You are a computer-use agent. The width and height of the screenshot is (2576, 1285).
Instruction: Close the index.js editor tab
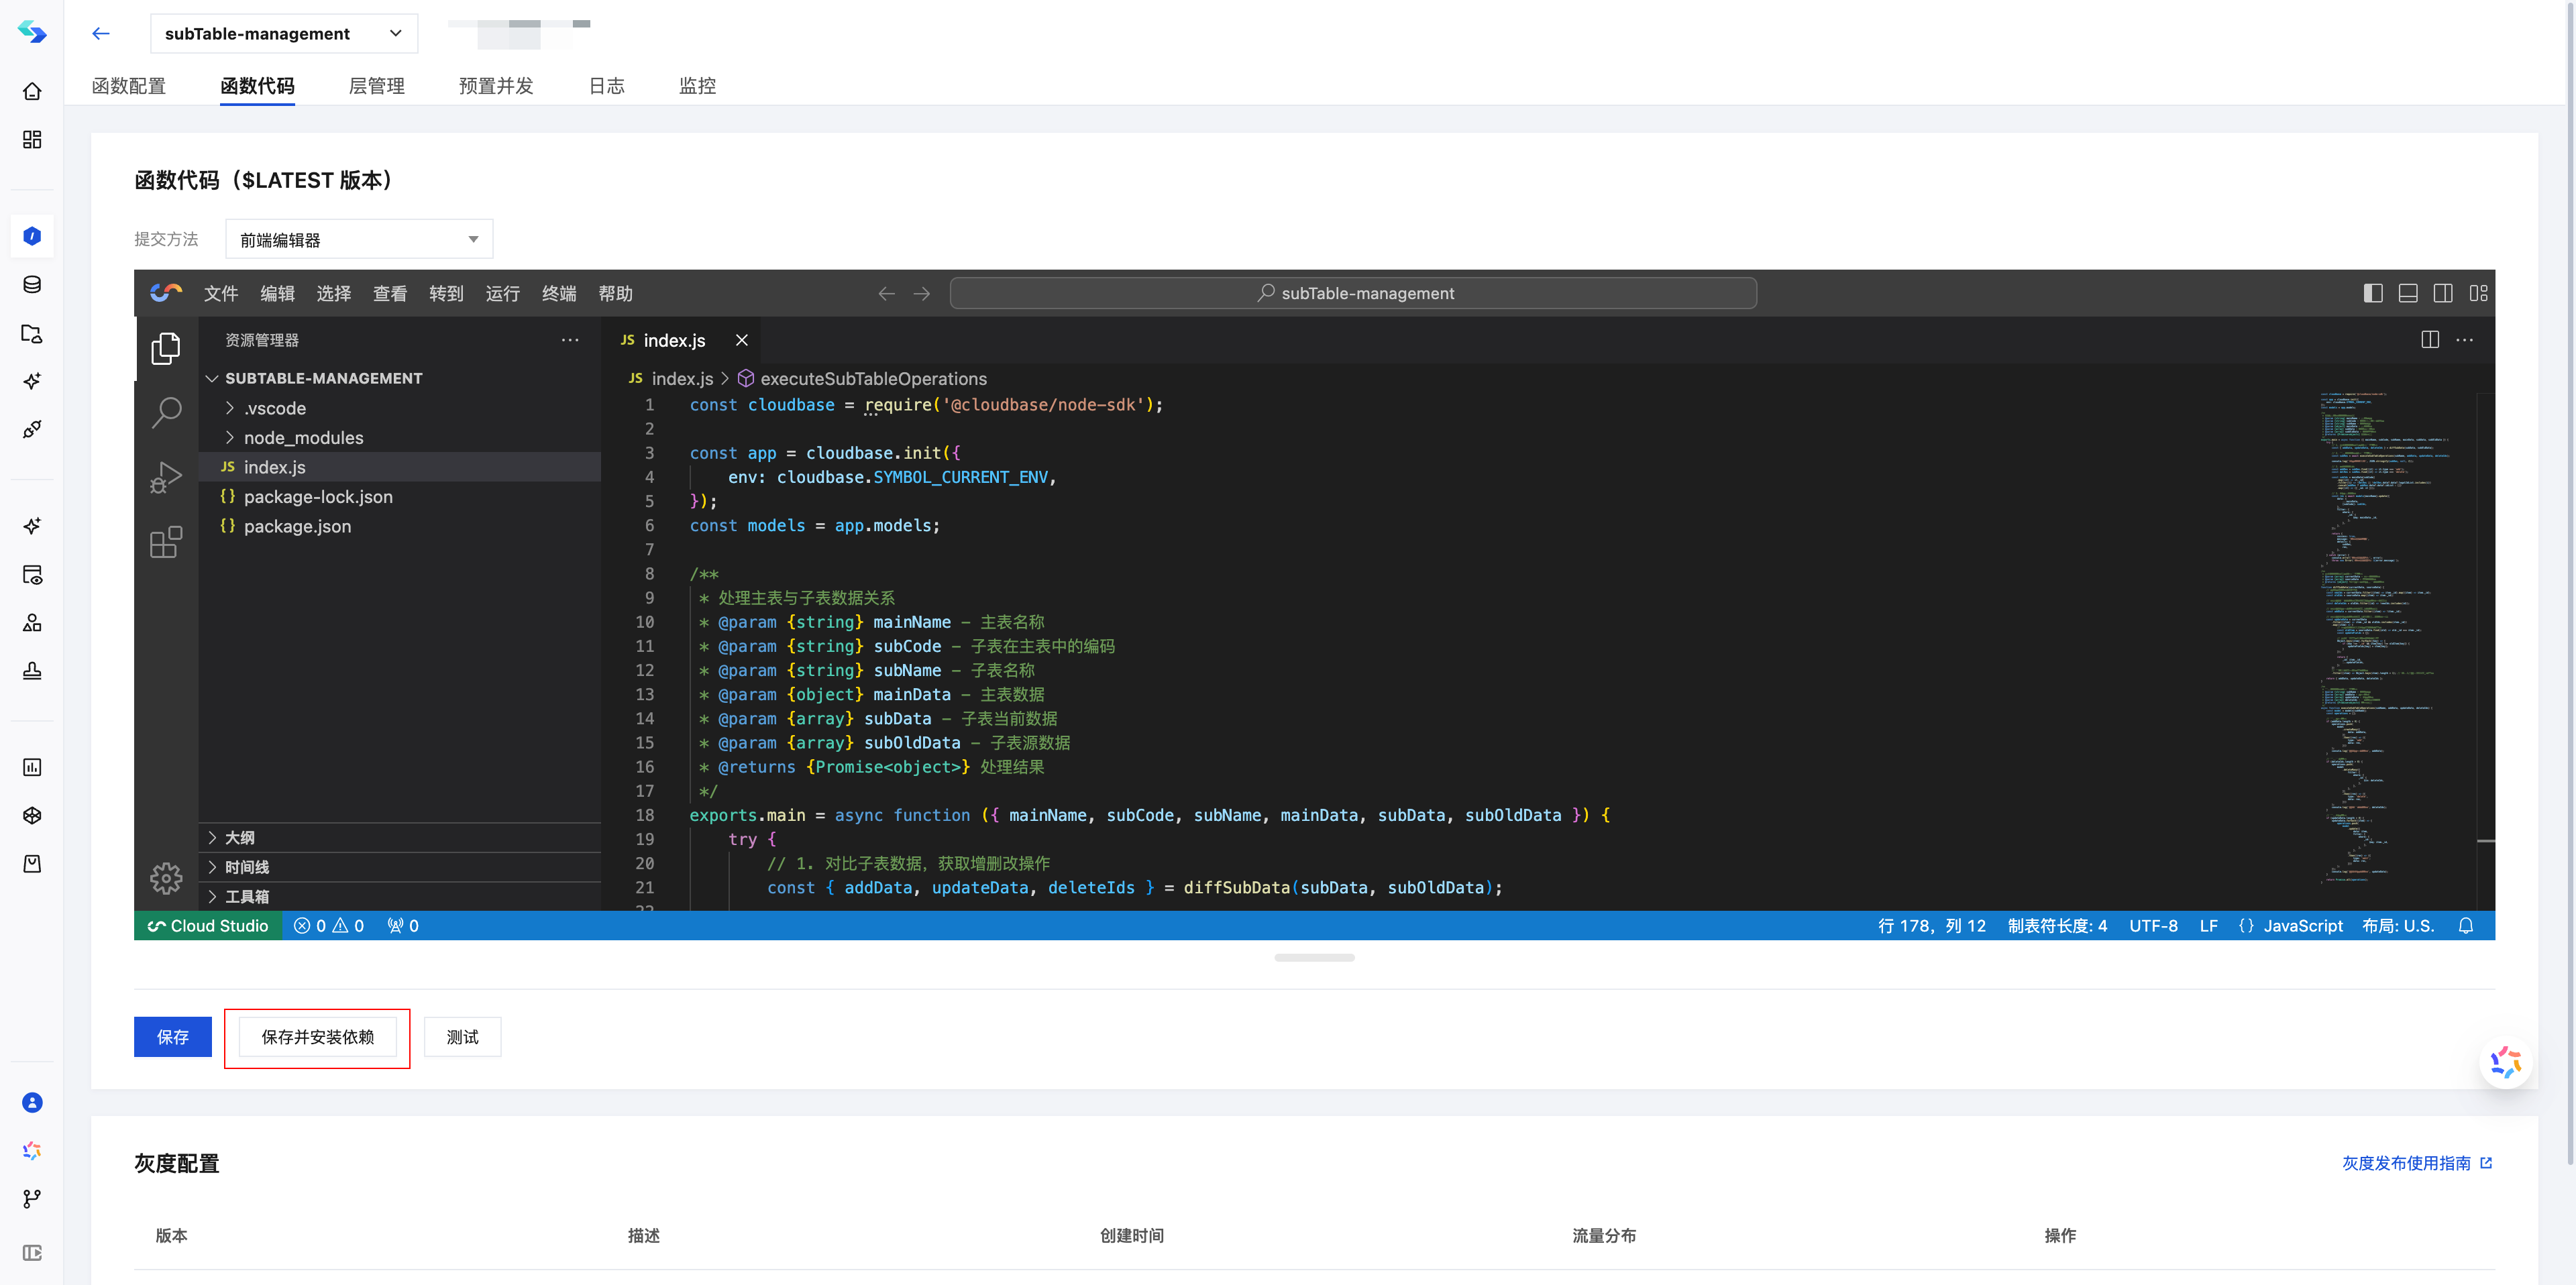[742, 340]
